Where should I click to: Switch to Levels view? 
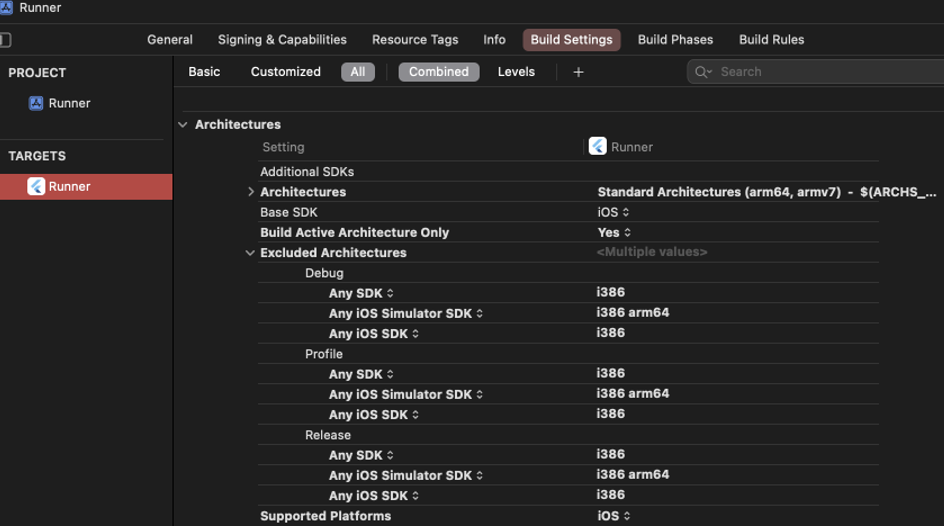(x=516, y=72)
